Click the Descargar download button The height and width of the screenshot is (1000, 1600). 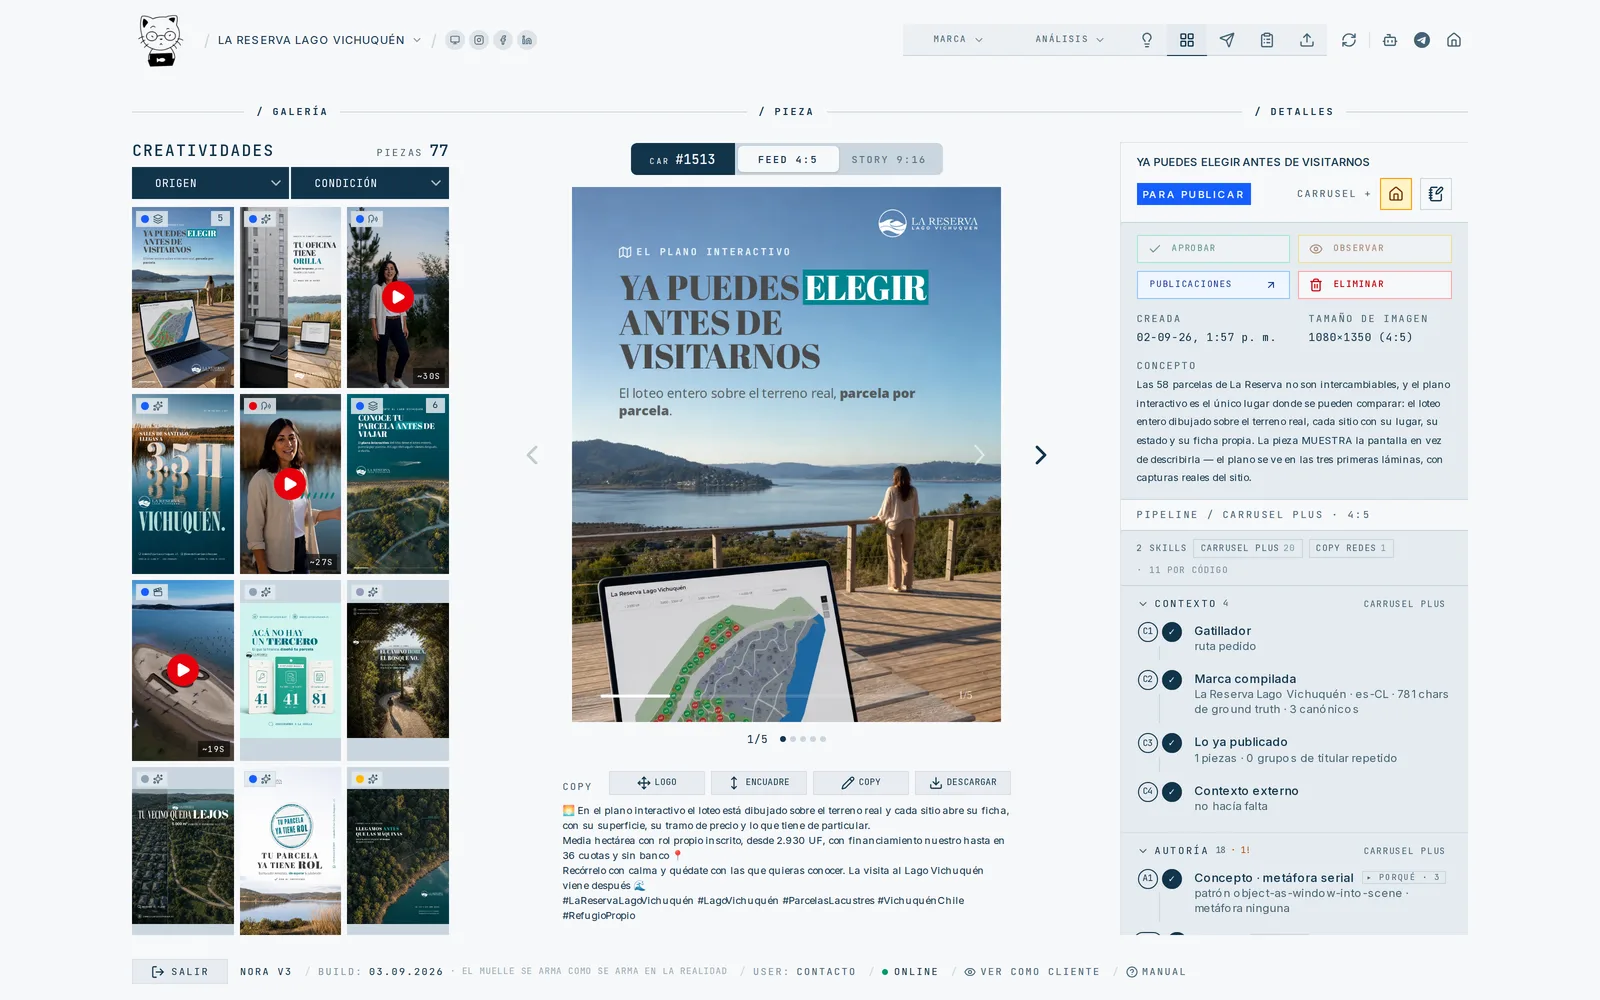963,783
